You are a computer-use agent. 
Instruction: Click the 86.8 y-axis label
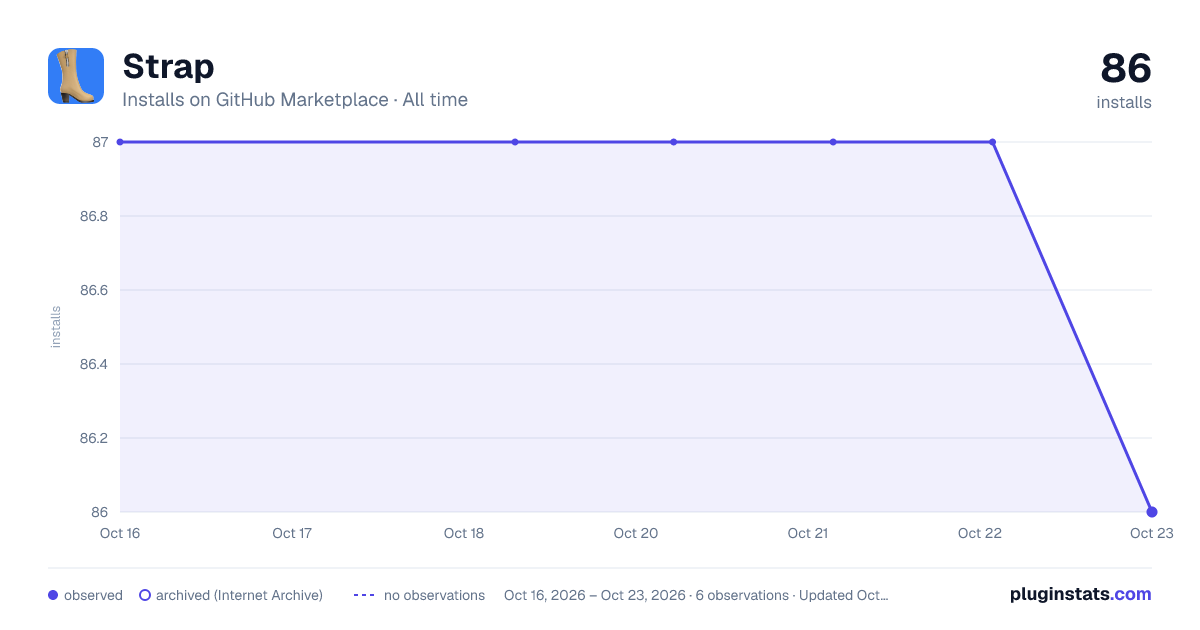coord(94,216)
